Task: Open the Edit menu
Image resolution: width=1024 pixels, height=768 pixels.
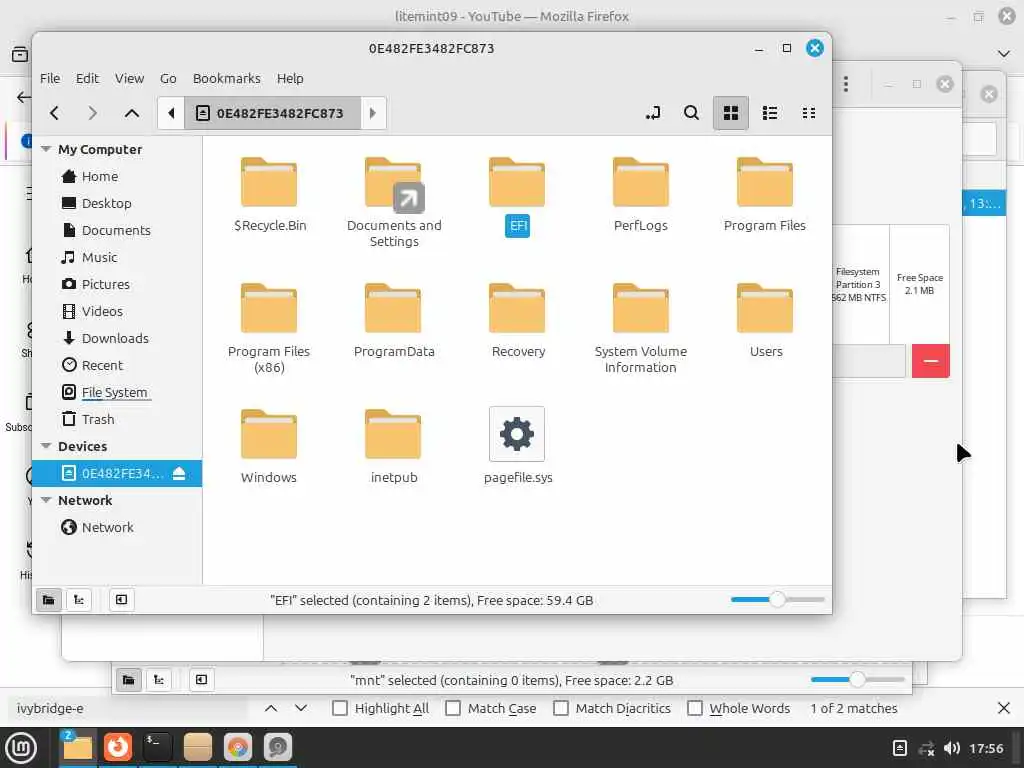Action: (88, 78)
